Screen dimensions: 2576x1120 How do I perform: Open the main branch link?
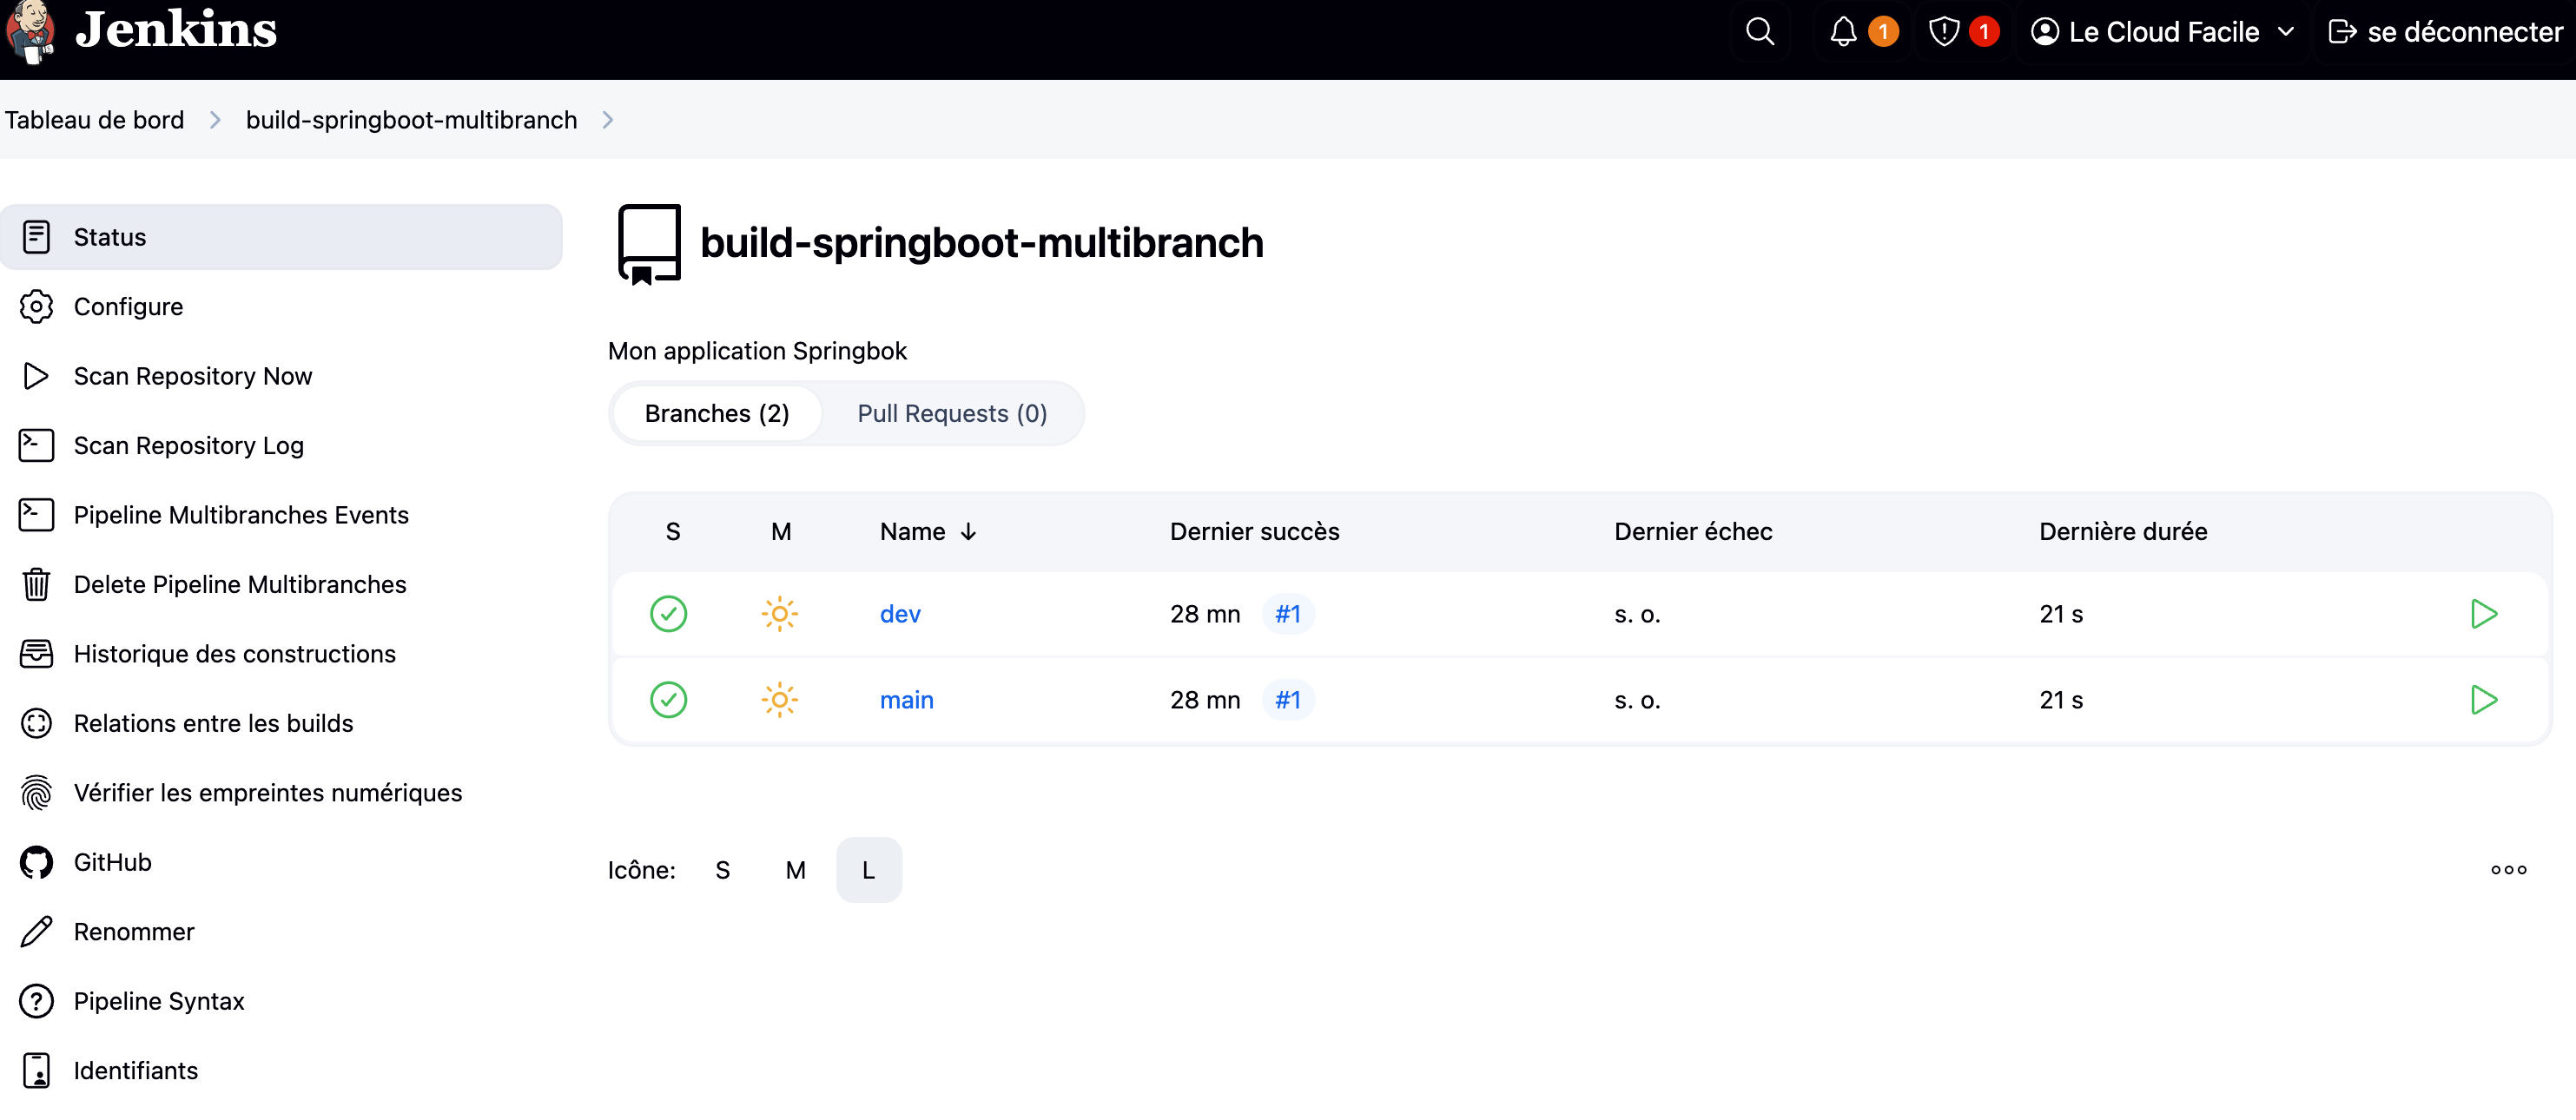pos(906,700)
